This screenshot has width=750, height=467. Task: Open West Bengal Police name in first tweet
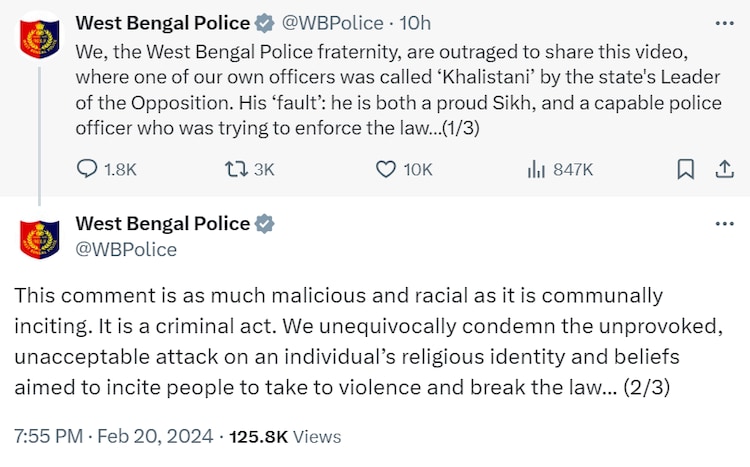(x=164, y=22)
